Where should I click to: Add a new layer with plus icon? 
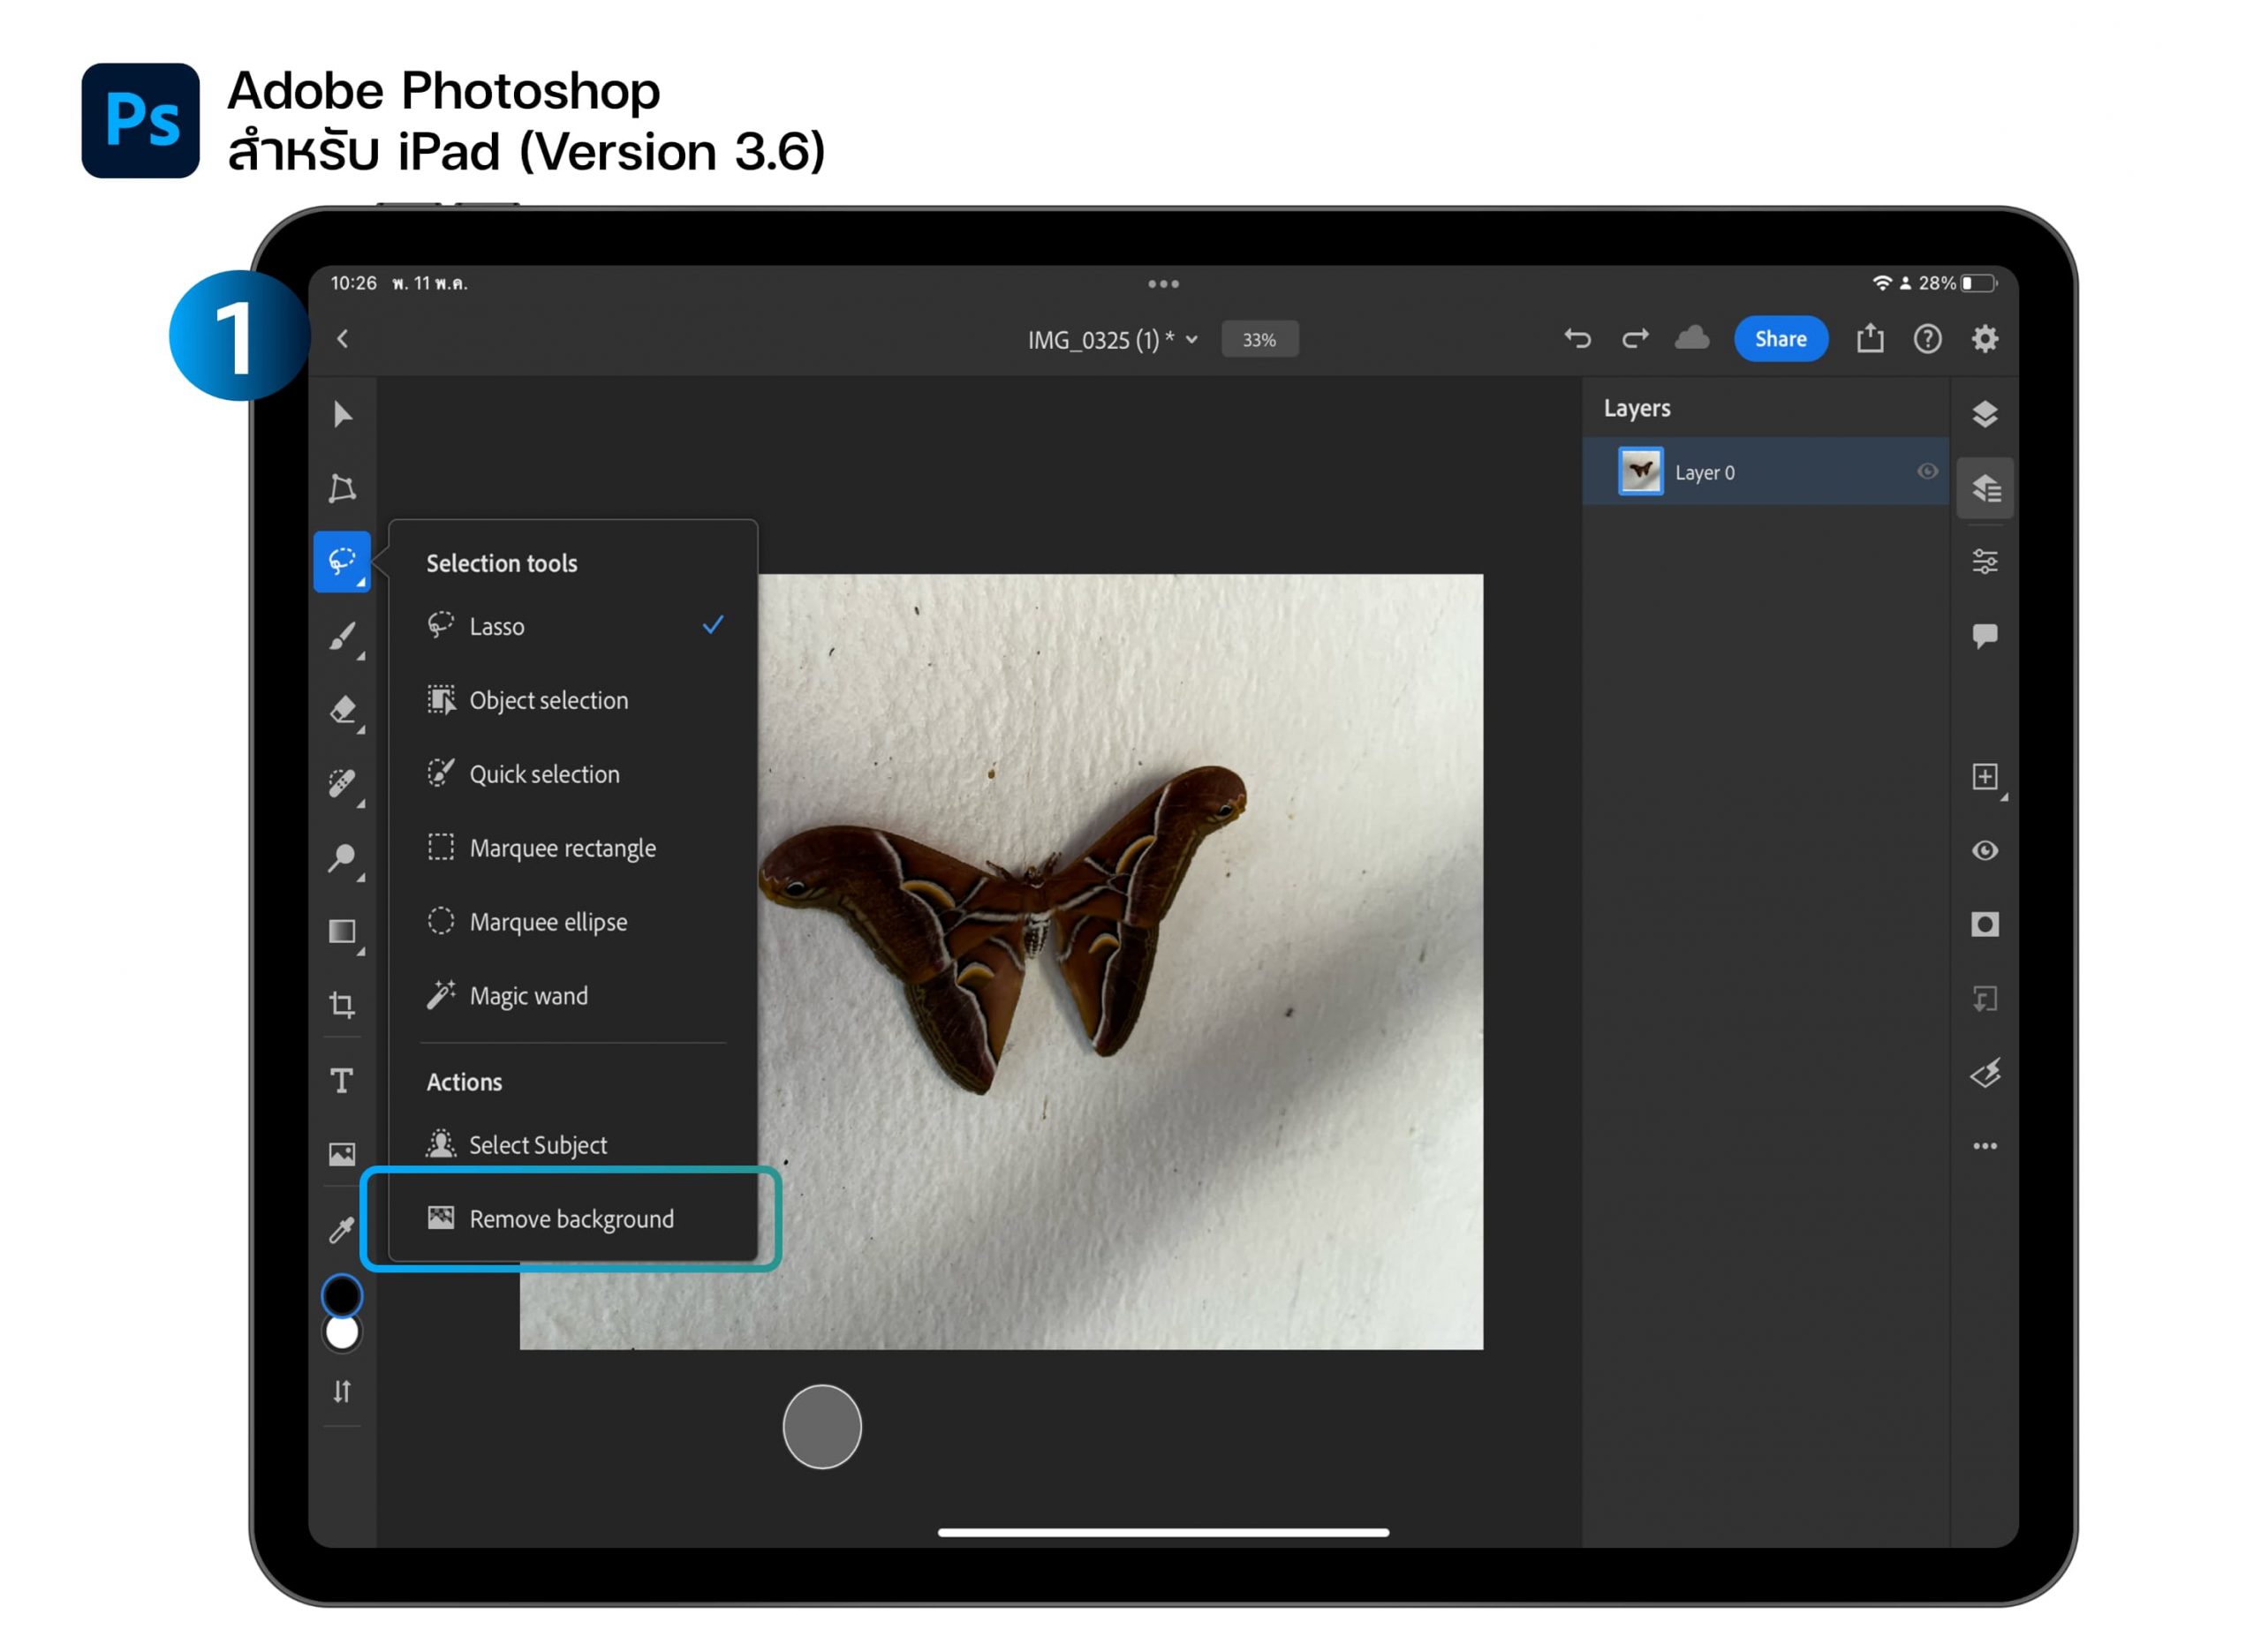click(1986, 777)
